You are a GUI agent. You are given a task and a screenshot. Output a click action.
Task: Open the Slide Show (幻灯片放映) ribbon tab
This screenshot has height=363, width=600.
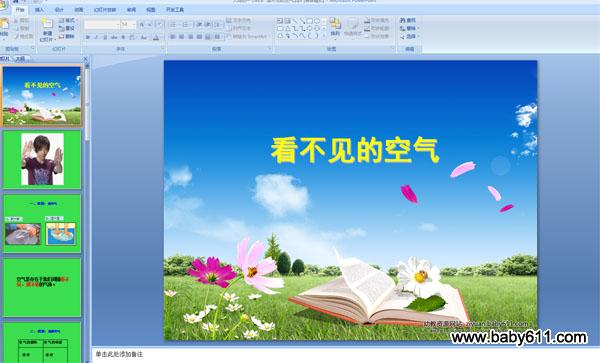click(x=105, y=10)
